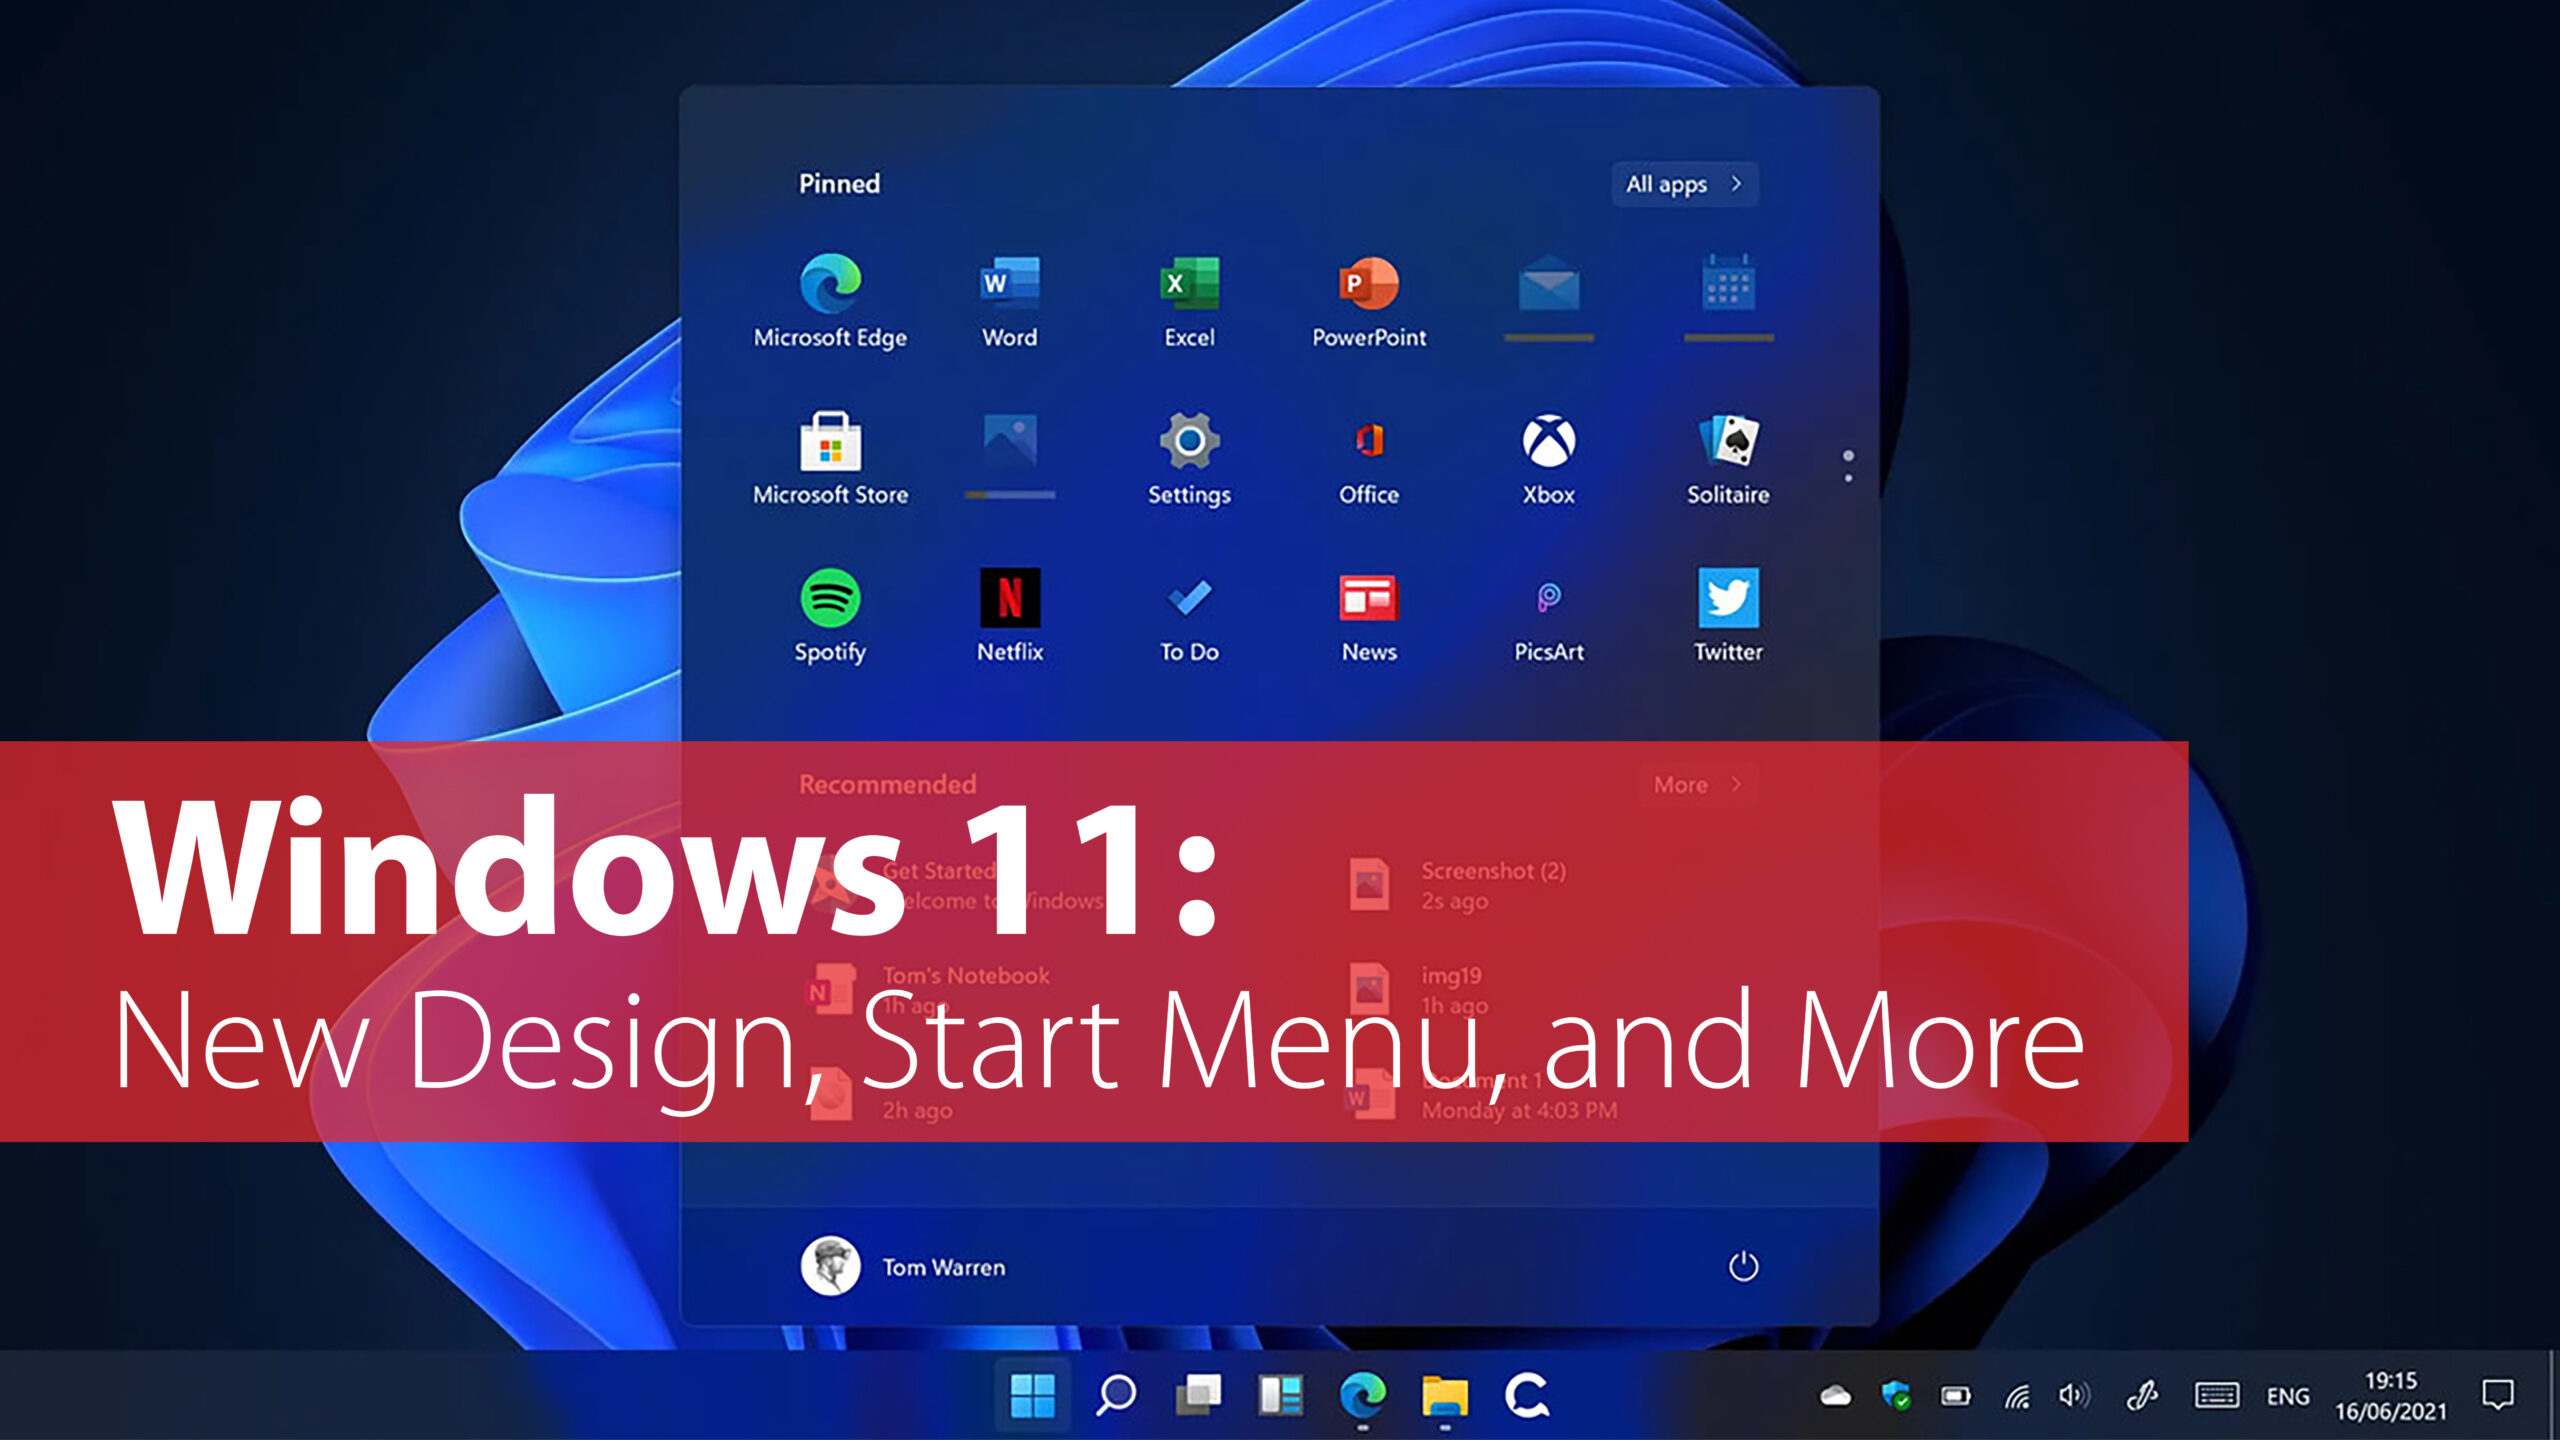Open Spotify from pinned apps
The height and width of the screenshot is (1440, 2560).
click(x=830, y=615)
